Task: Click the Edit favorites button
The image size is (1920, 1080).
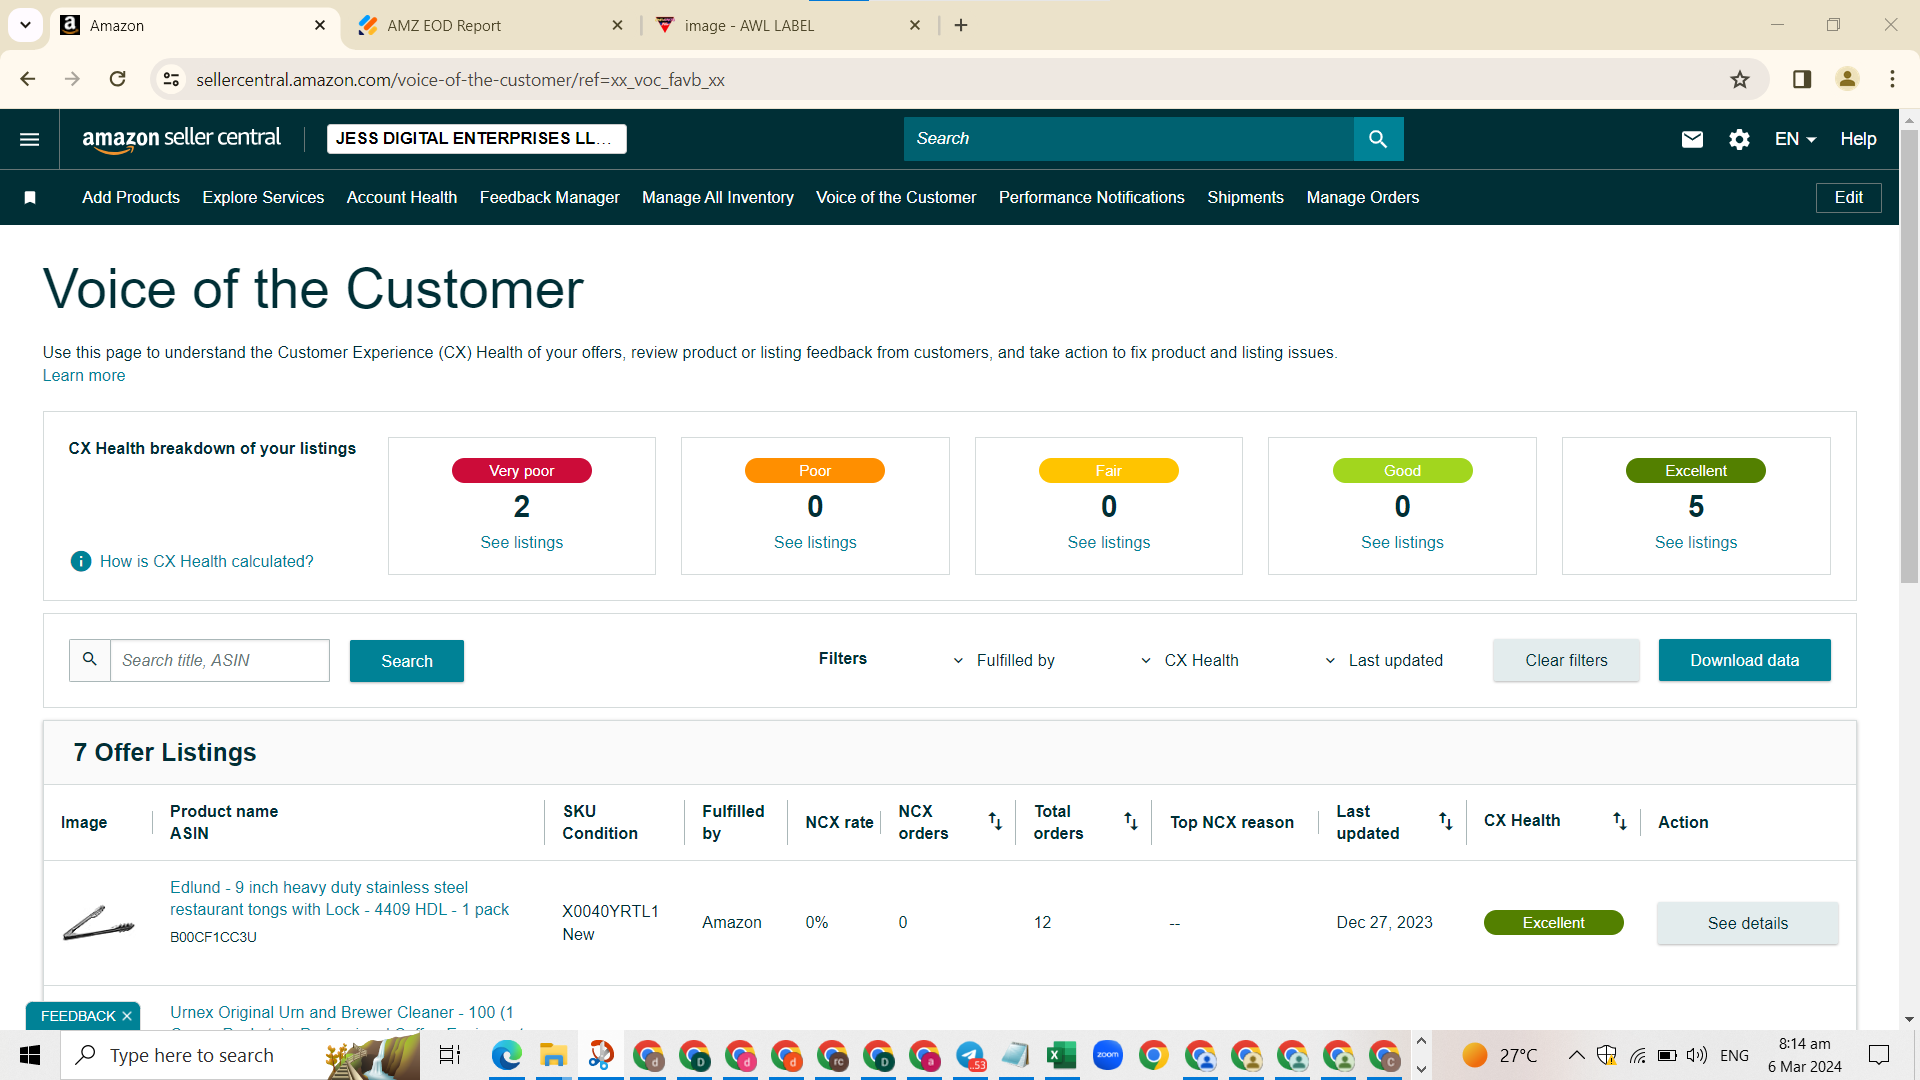Action: tap(1848, 198)
